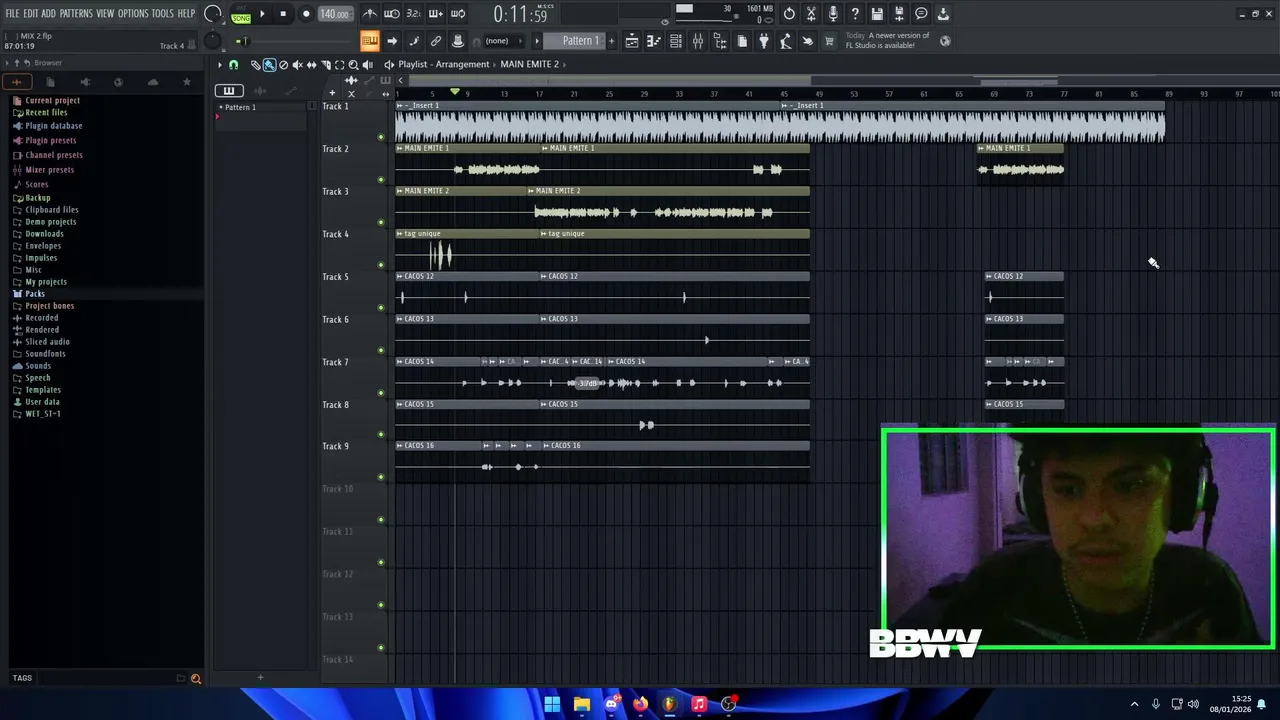
Task: Mute Track 4 green light
Action: coord(381,265)
